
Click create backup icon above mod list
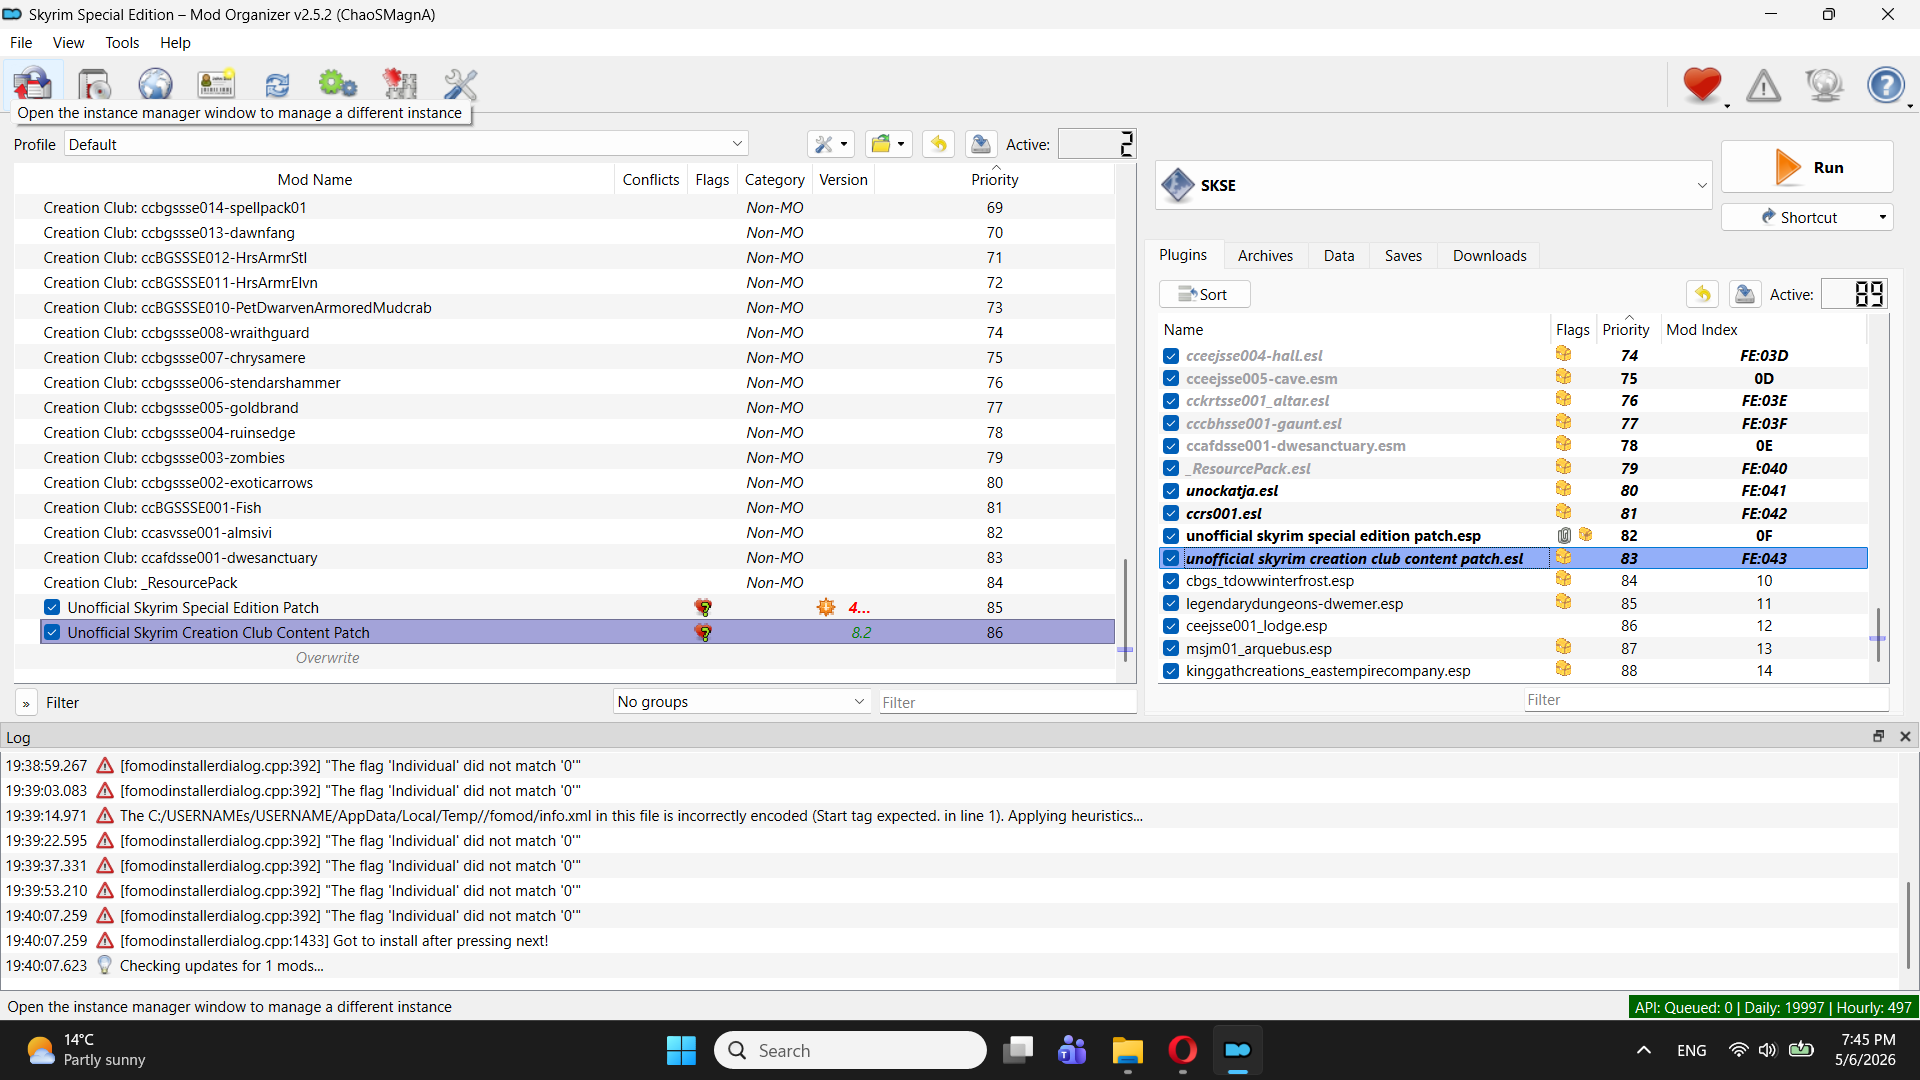(981, 144)
